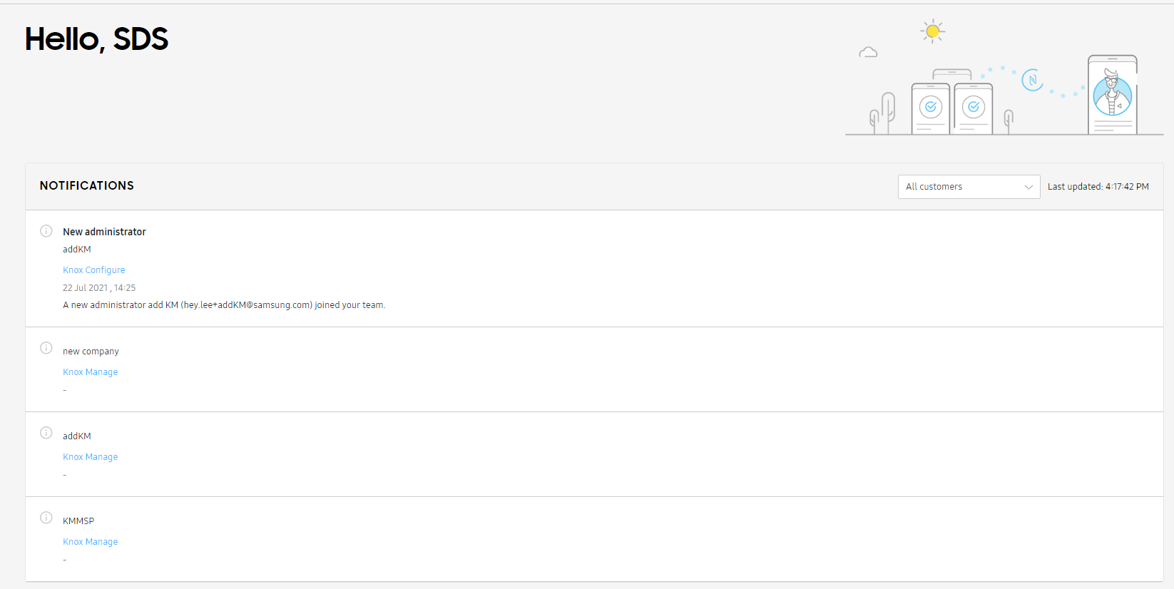Open the Knox Manage link under addKM
The width and height of the screenshot is (1174, 589).
90,457
